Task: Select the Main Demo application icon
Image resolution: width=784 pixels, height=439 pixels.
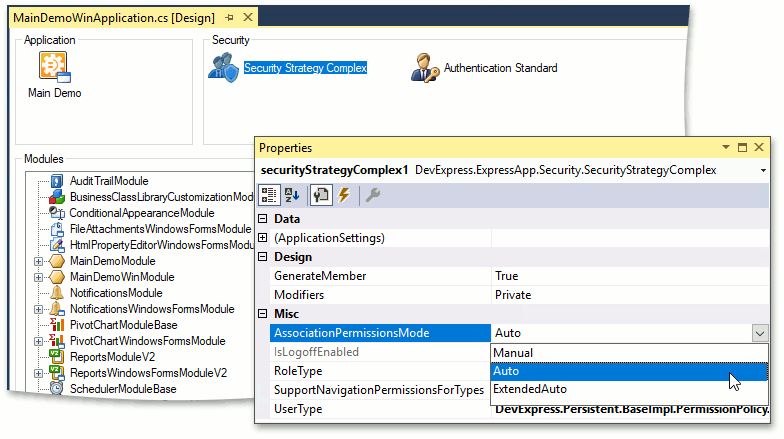Action: 54,67
